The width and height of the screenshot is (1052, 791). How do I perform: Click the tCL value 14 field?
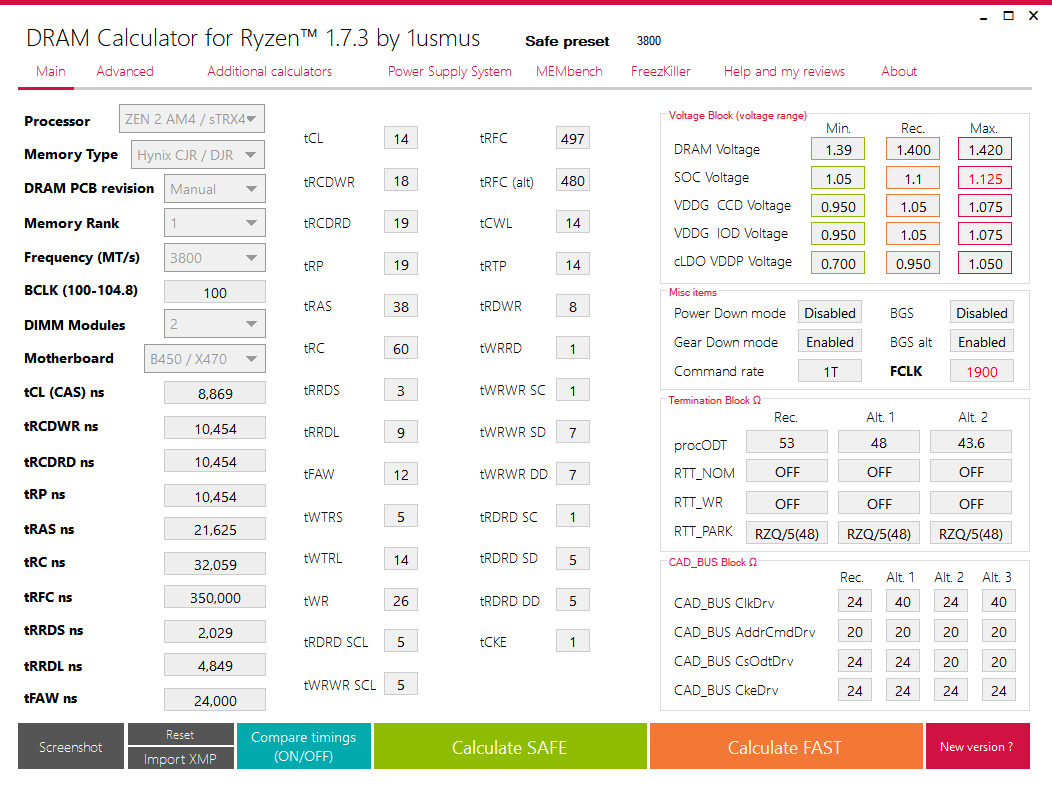coord(401,138)
